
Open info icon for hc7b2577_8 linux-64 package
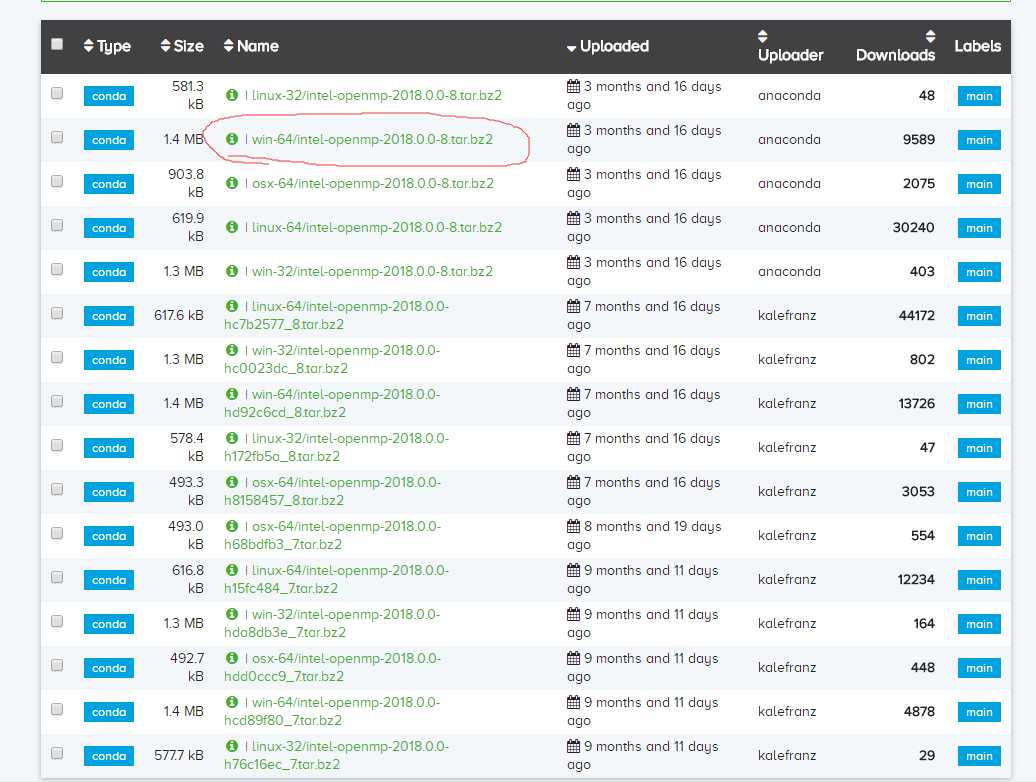pos(231,306)
